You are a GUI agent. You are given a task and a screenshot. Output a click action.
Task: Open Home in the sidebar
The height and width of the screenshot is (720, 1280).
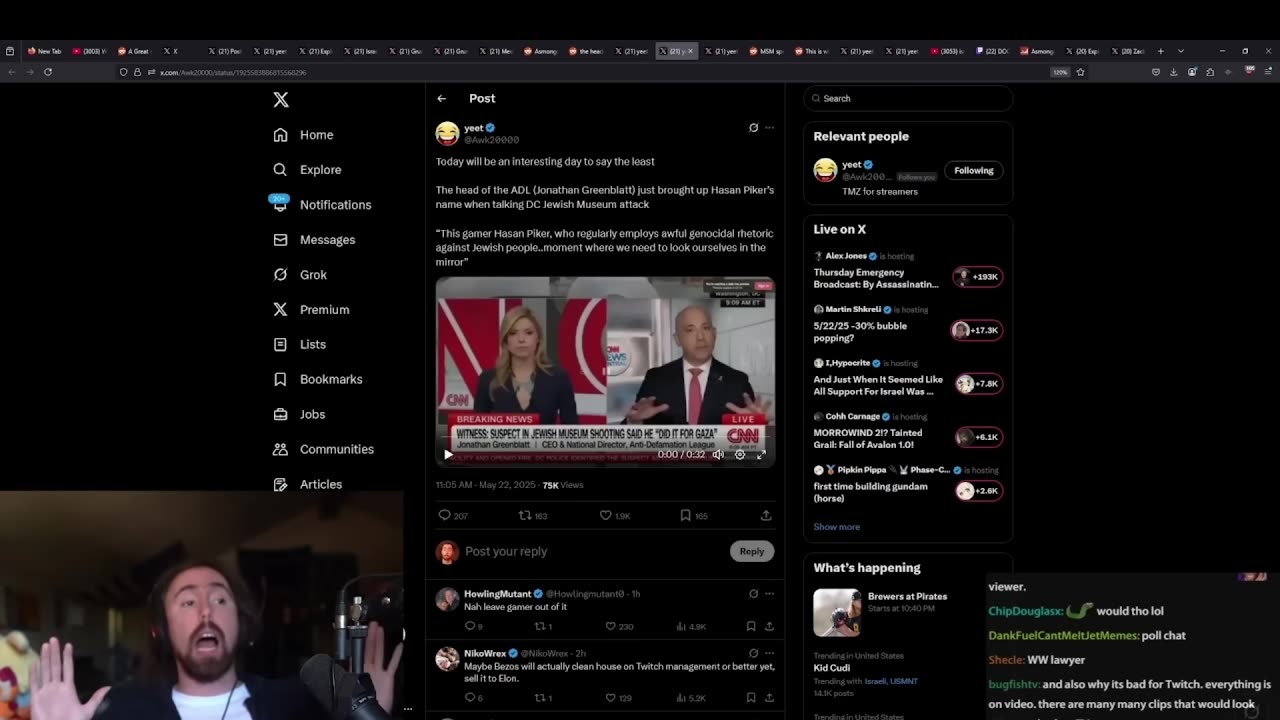click(x=303, y=135)
